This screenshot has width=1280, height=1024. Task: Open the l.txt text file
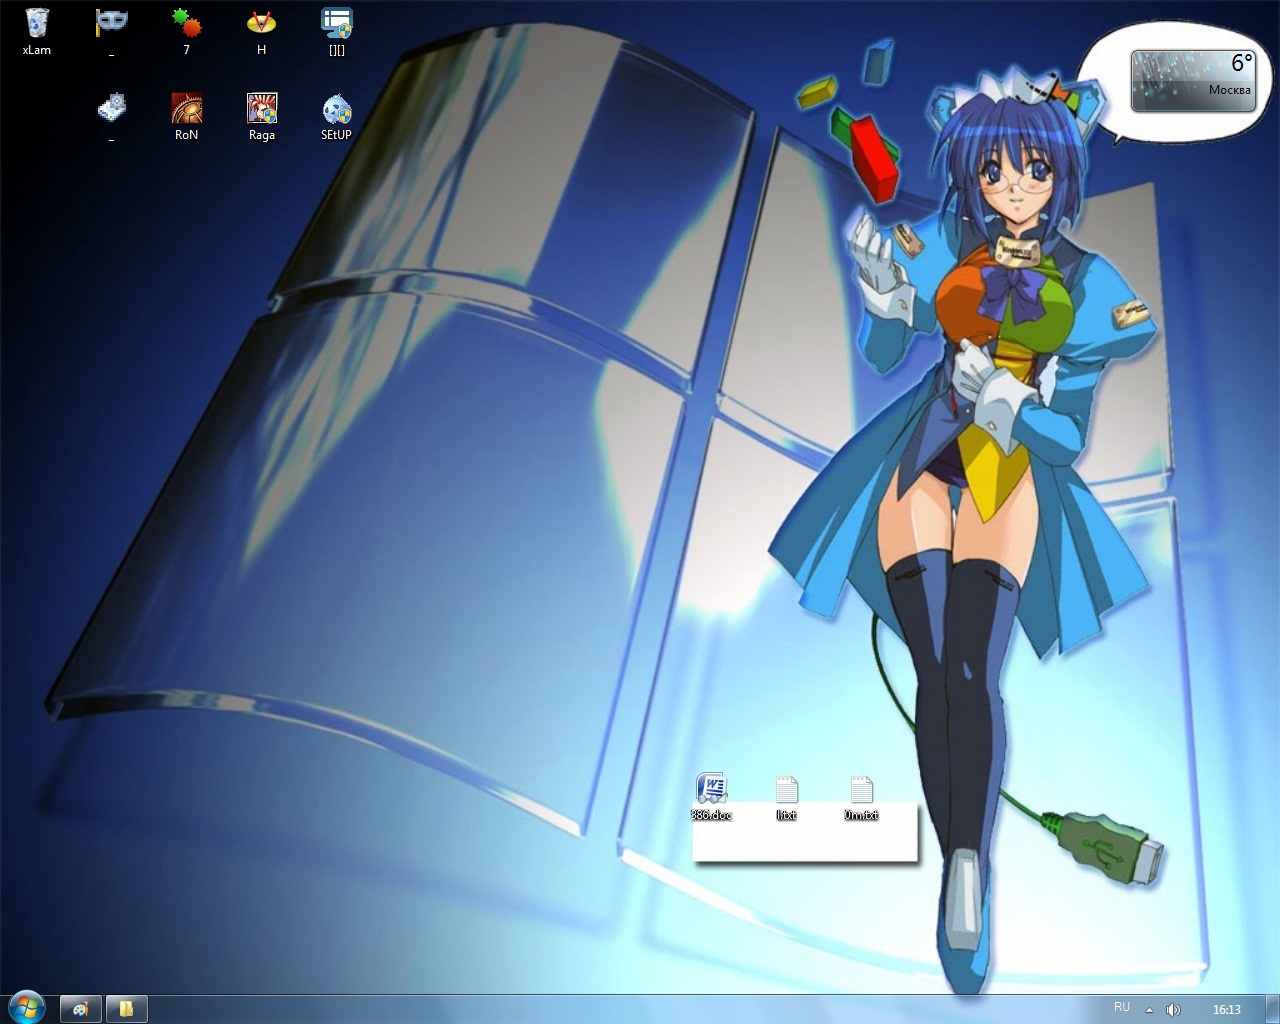click(x=786, y=797)
